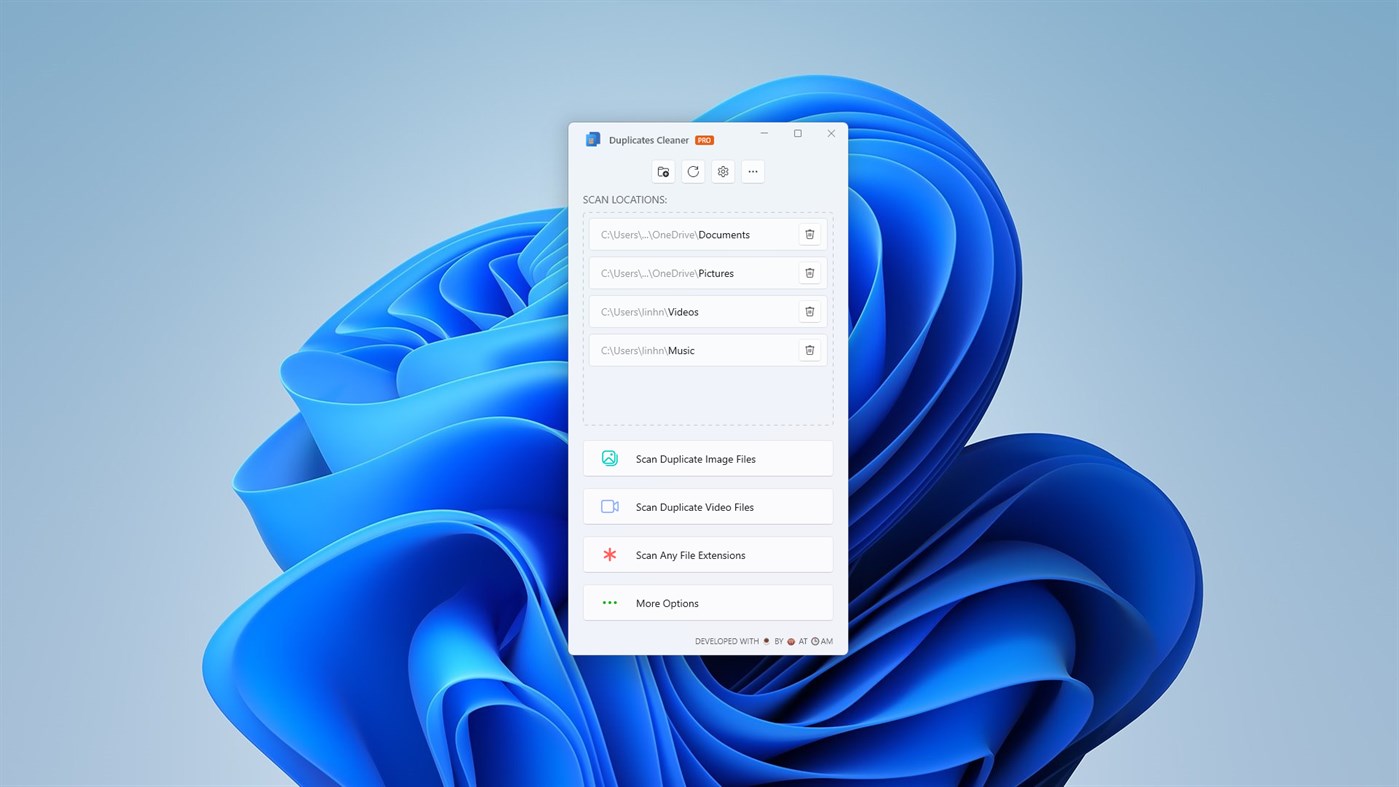This screenshot has height=787, width=1399.
Task: Open the settings gear
Action: pyautogui.click(x=722, y=171)
